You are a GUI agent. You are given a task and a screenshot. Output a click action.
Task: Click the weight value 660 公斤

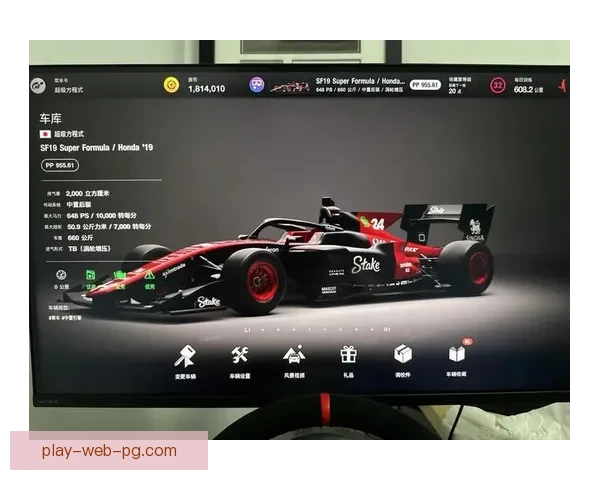80,238
